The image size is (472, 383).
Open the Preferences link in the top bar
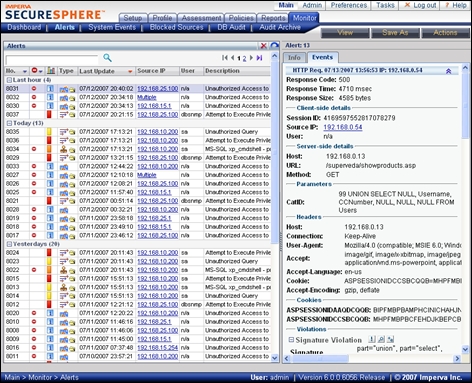pos(349,5)
